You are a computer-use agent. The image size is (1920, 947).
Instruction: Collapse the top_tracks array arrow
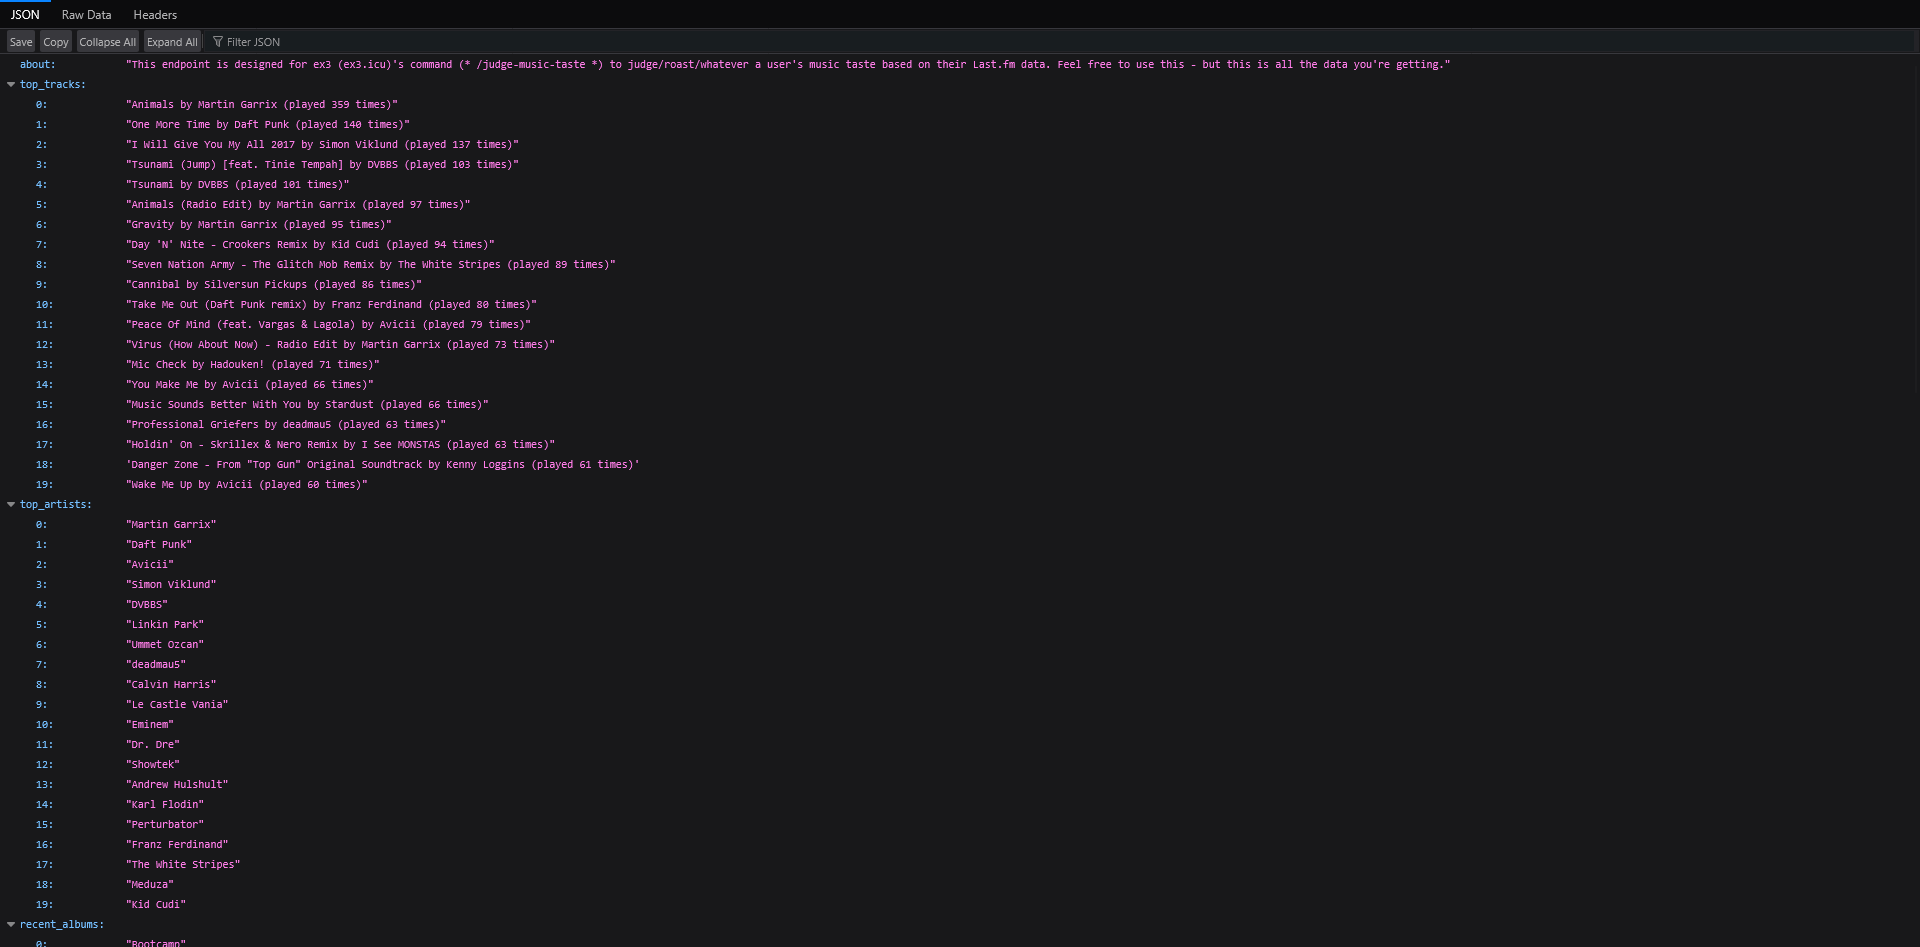(x=11, y=85)
